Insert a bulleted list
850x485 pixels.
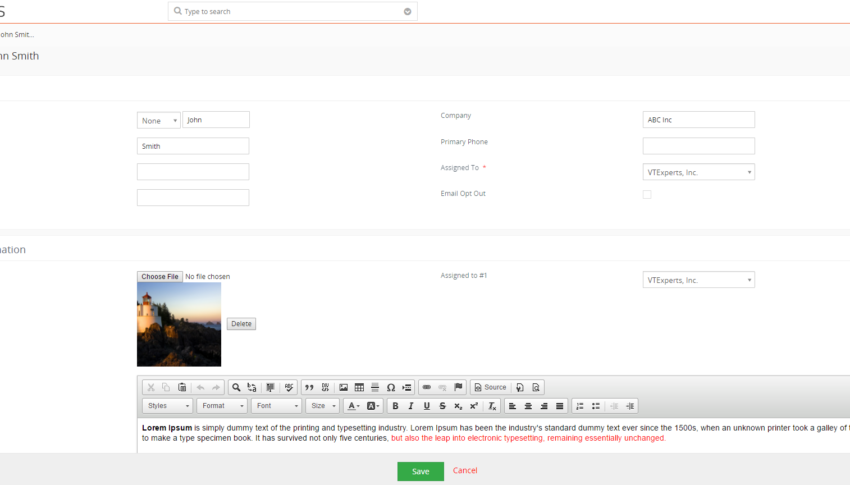(x=596, y=406)
